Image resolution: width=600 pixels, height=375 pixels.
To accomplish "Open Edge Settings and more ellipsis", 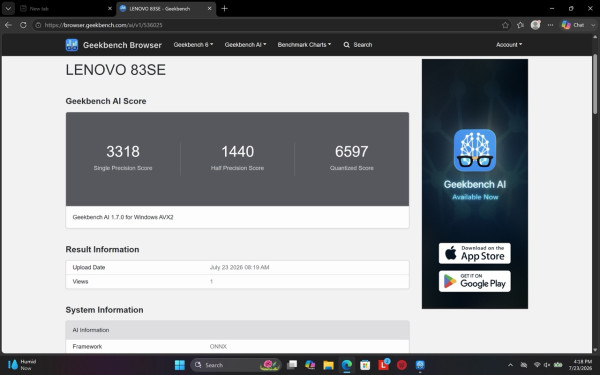I will point(550,25).
